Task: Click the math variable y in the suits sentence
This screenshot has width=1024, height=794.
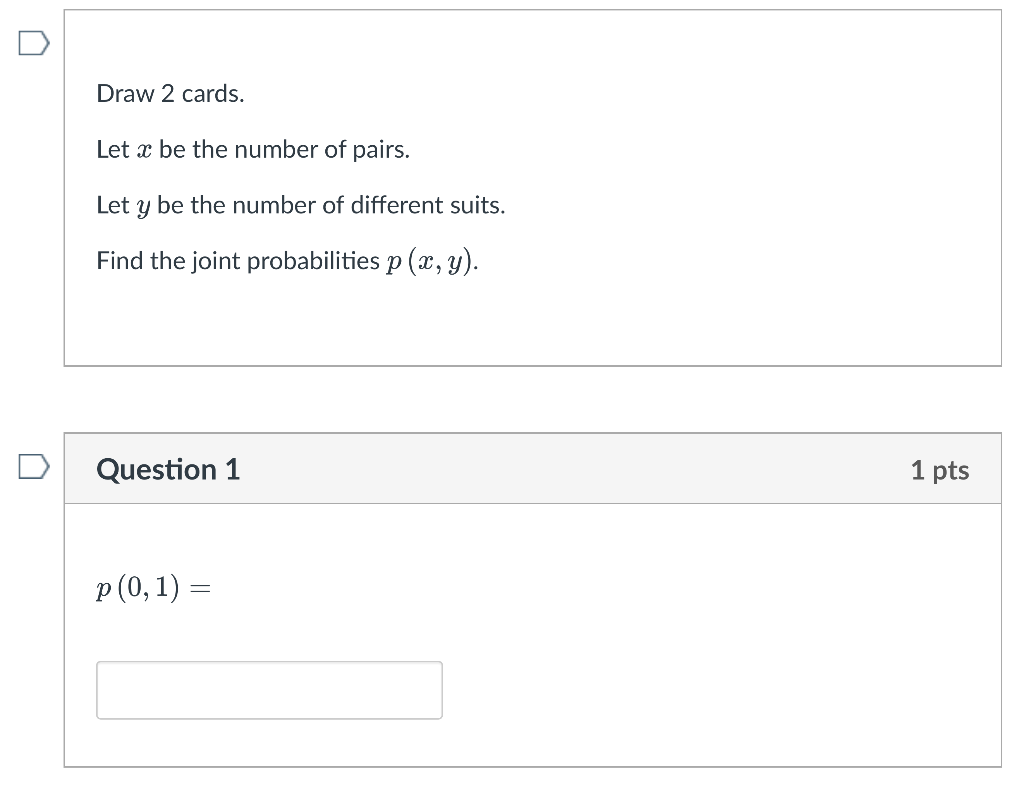Action: point(144,208)
